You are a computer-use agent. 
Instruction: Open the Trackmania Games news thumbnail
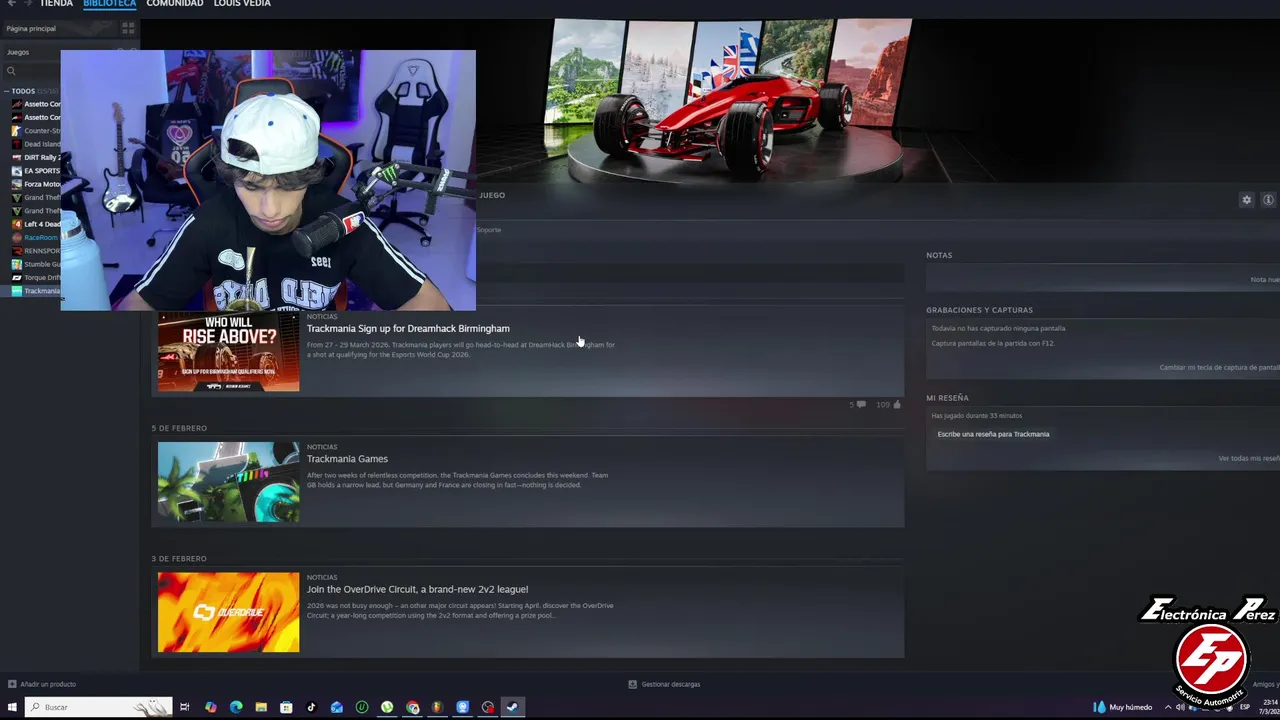click(x=228, y=482)
